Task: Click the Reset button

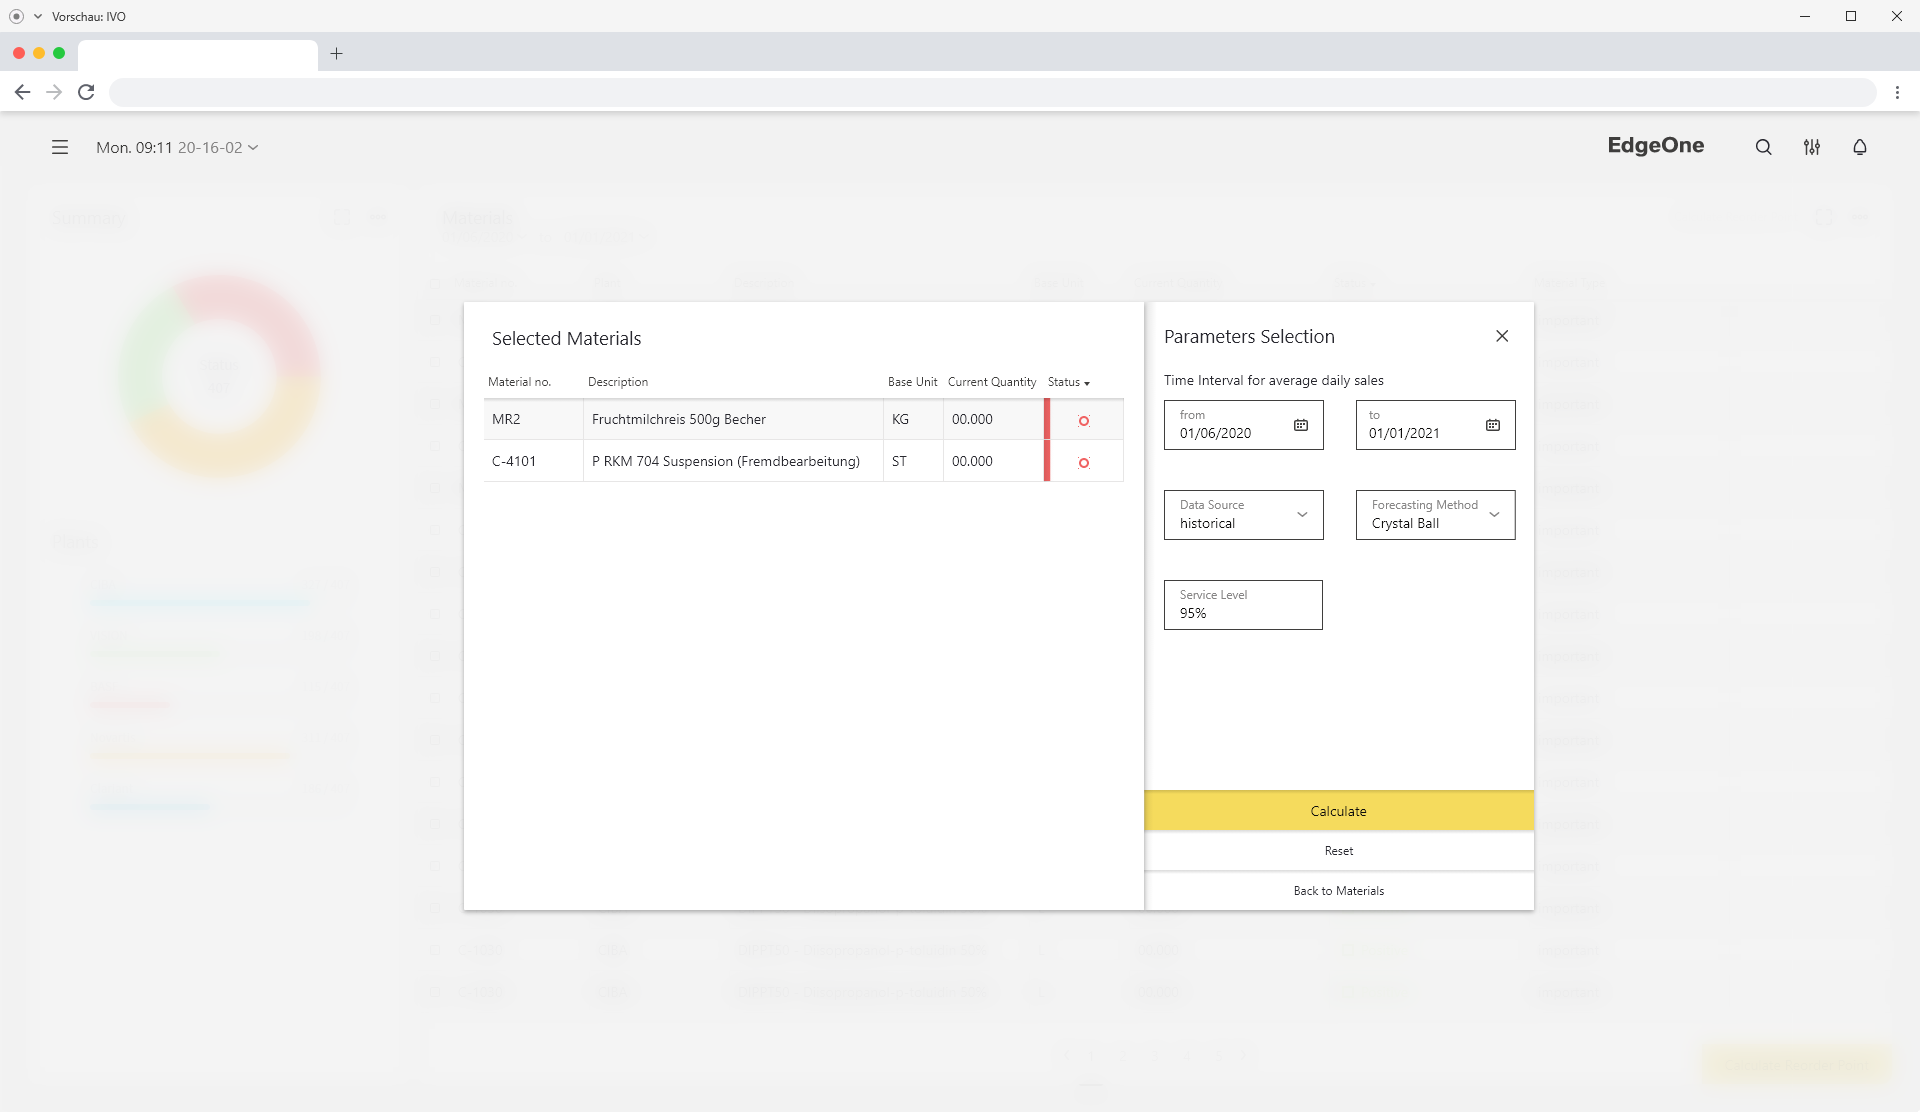Action: [x=1338, y=851]
